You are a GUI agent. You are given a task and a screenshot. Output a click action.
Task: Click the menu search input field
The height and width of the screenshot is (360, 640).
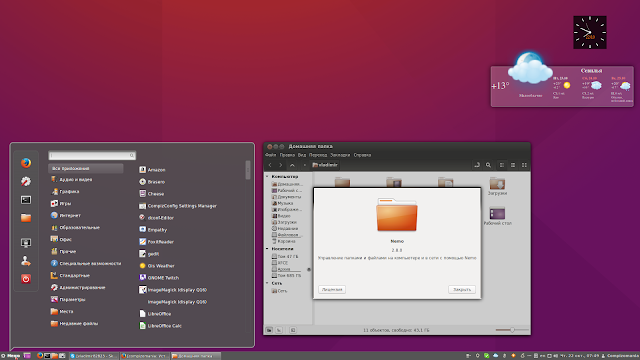pos(92,155)
